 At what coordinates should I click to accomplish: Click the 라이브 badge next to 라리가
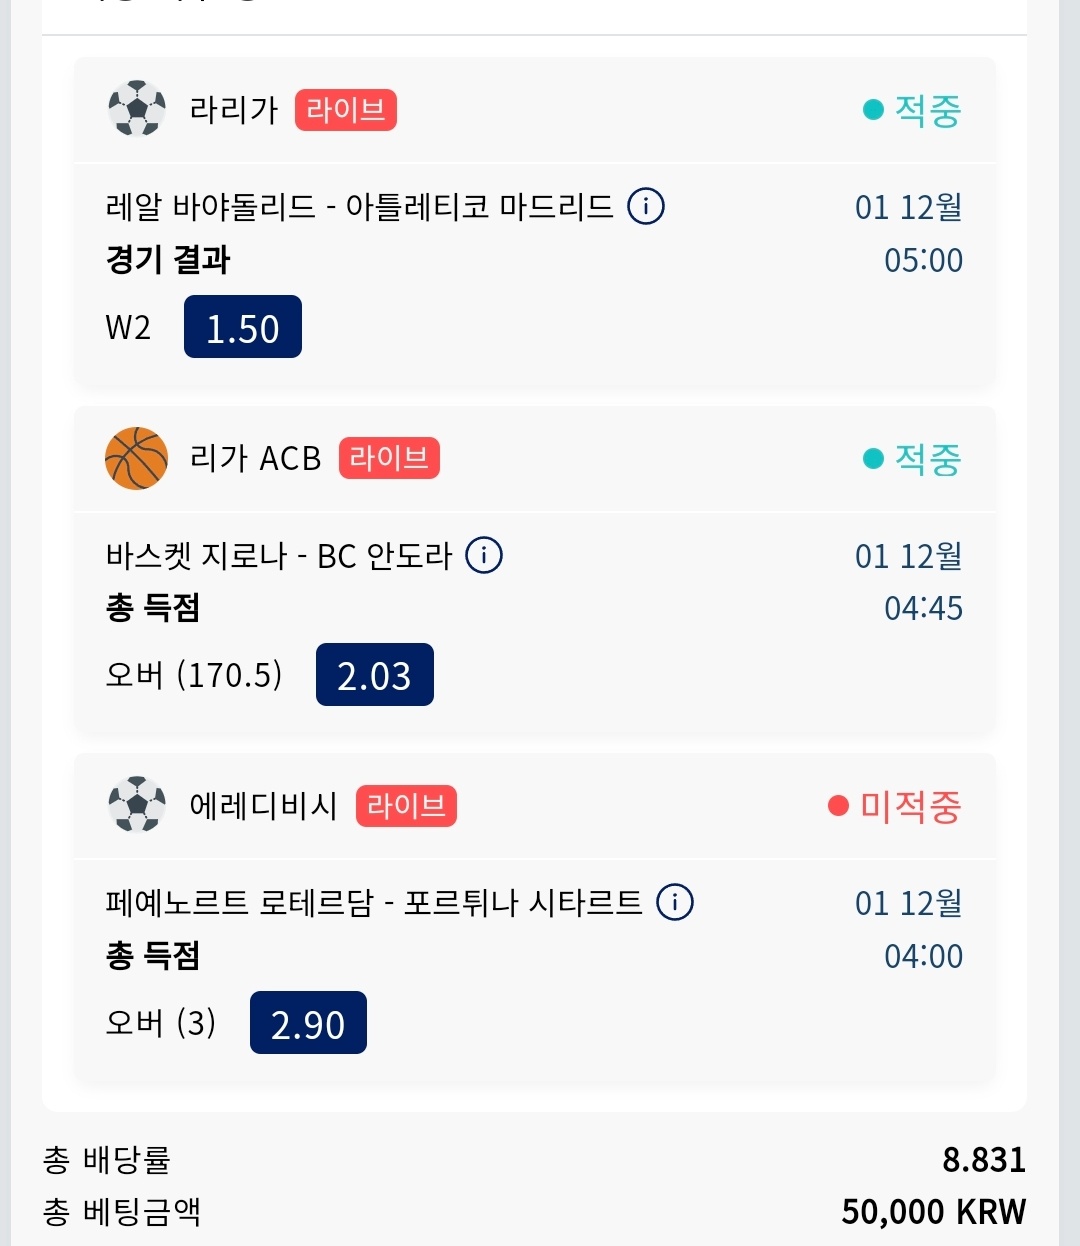point(346,110)
